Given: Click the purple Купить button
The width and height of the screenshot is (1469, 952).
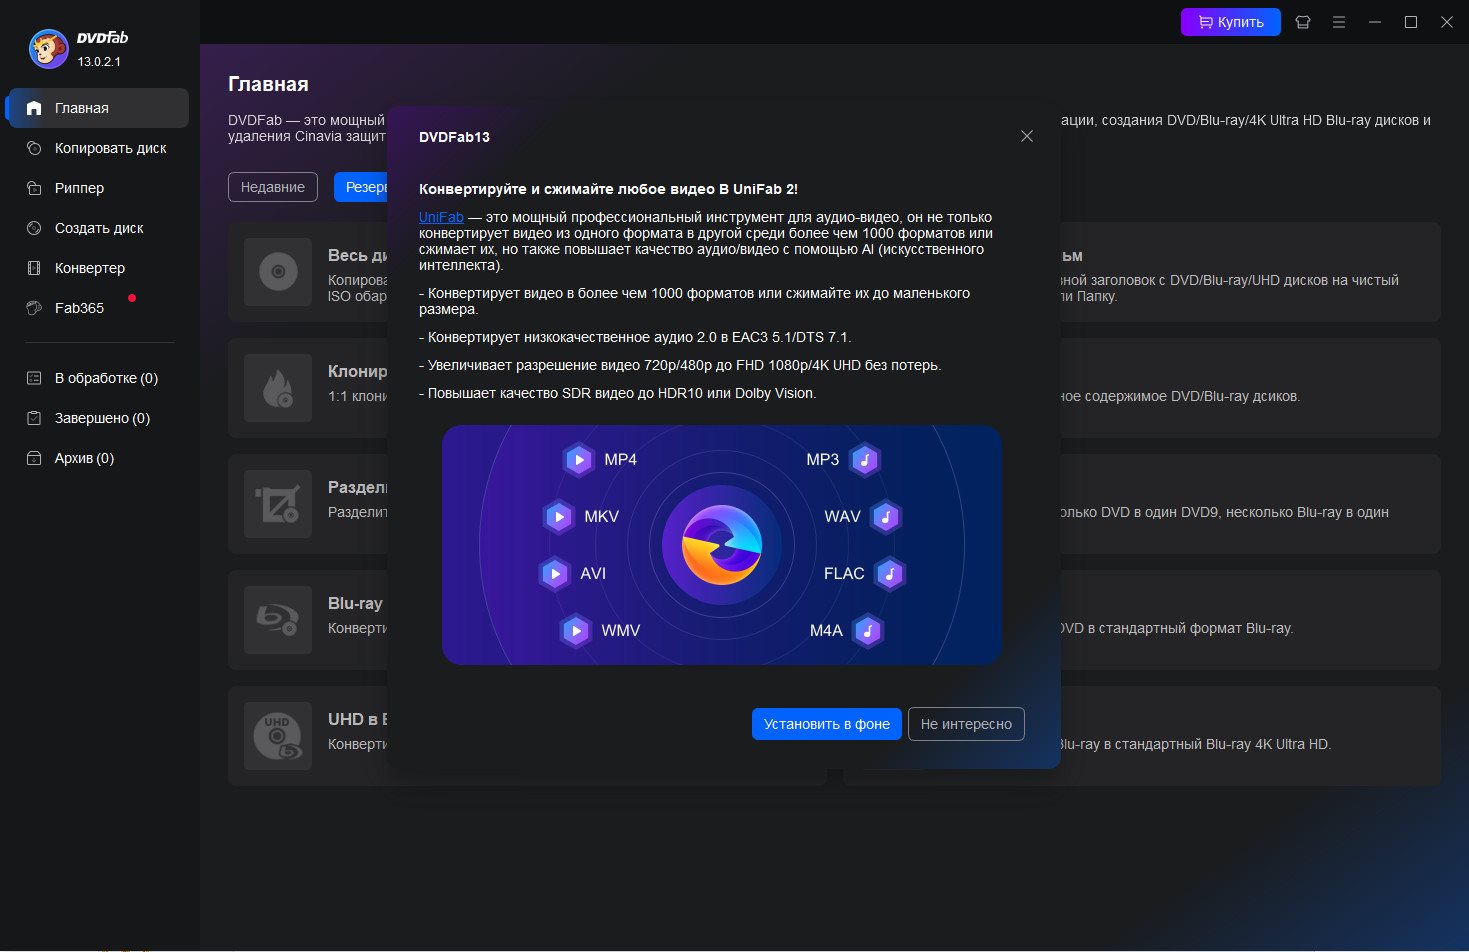Looking at the screenshot, I should 1231,22.
